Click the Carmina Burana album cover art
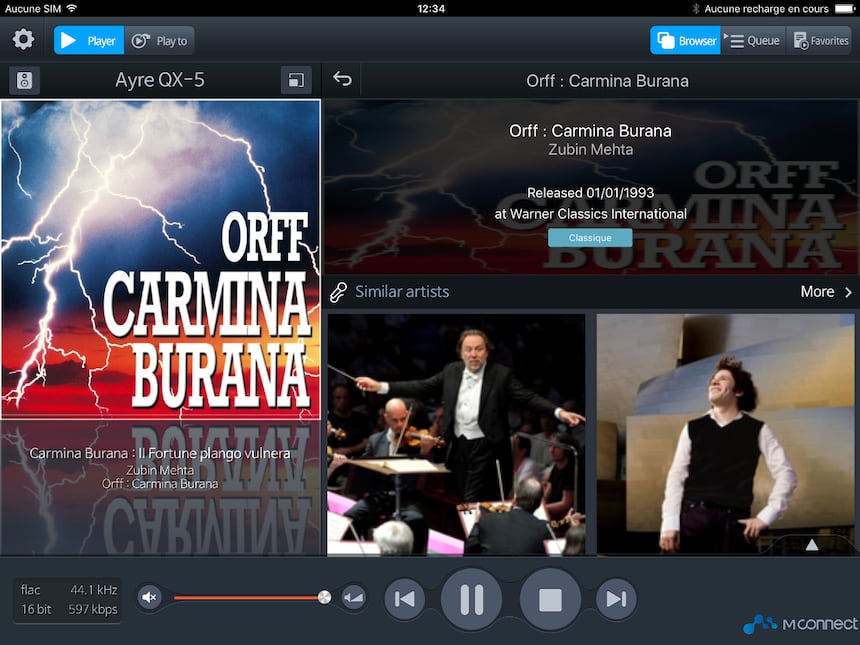 coord(161,259)
